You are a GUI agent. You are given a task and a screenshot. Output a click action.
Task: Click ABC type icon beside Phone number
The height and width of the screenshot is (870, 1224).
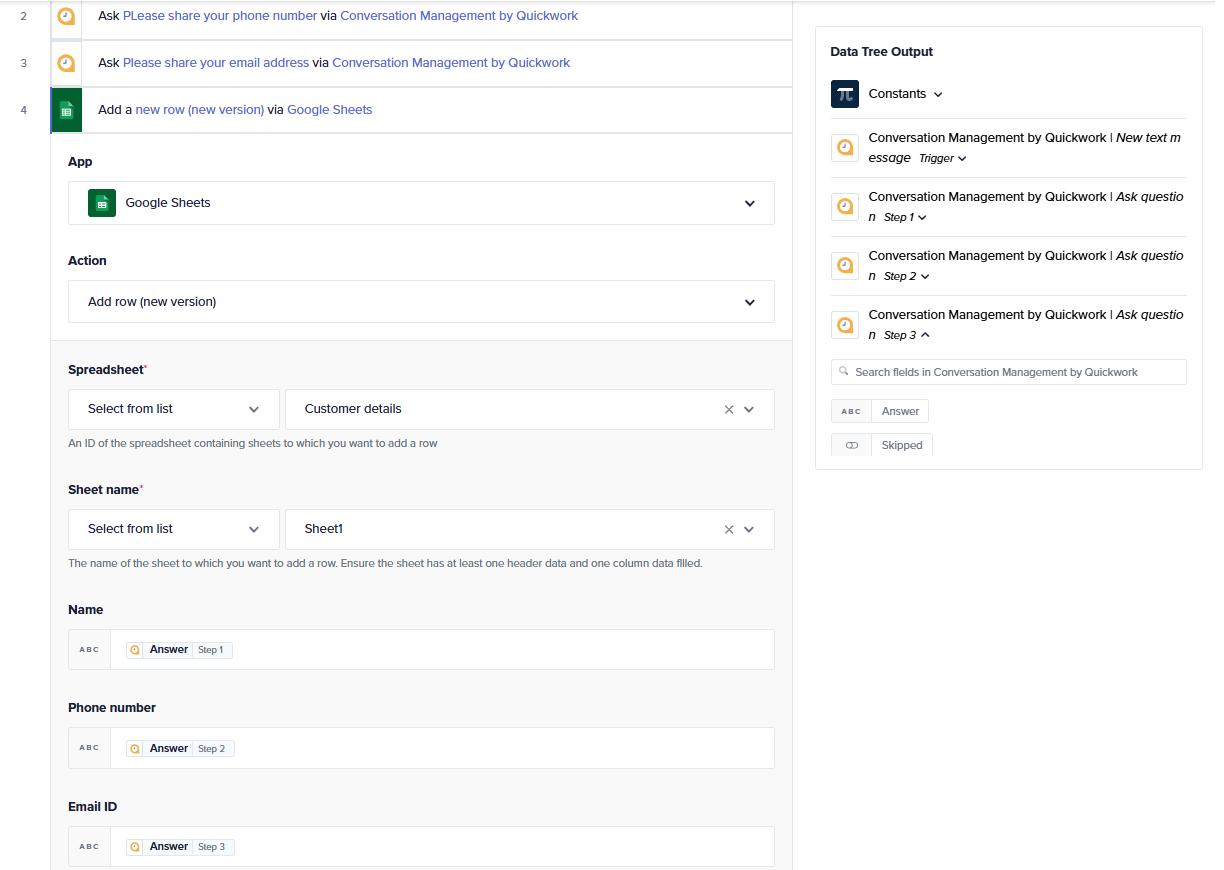point(89,748)
